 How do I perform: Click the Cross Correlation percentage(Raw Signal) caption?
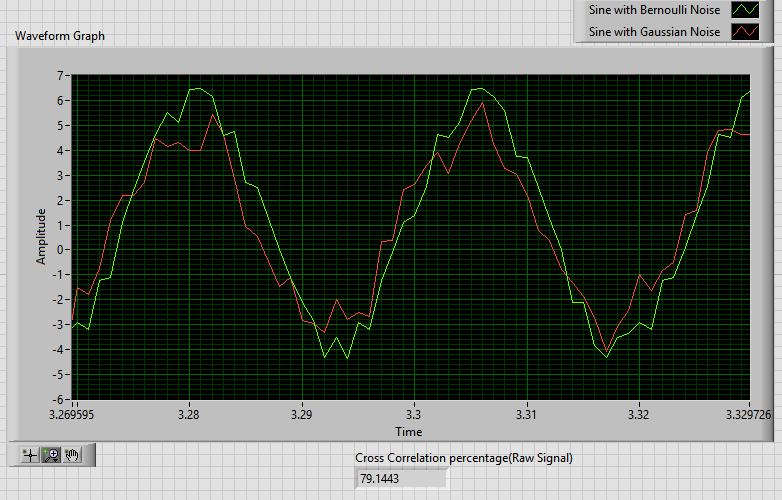pos(464,458)
